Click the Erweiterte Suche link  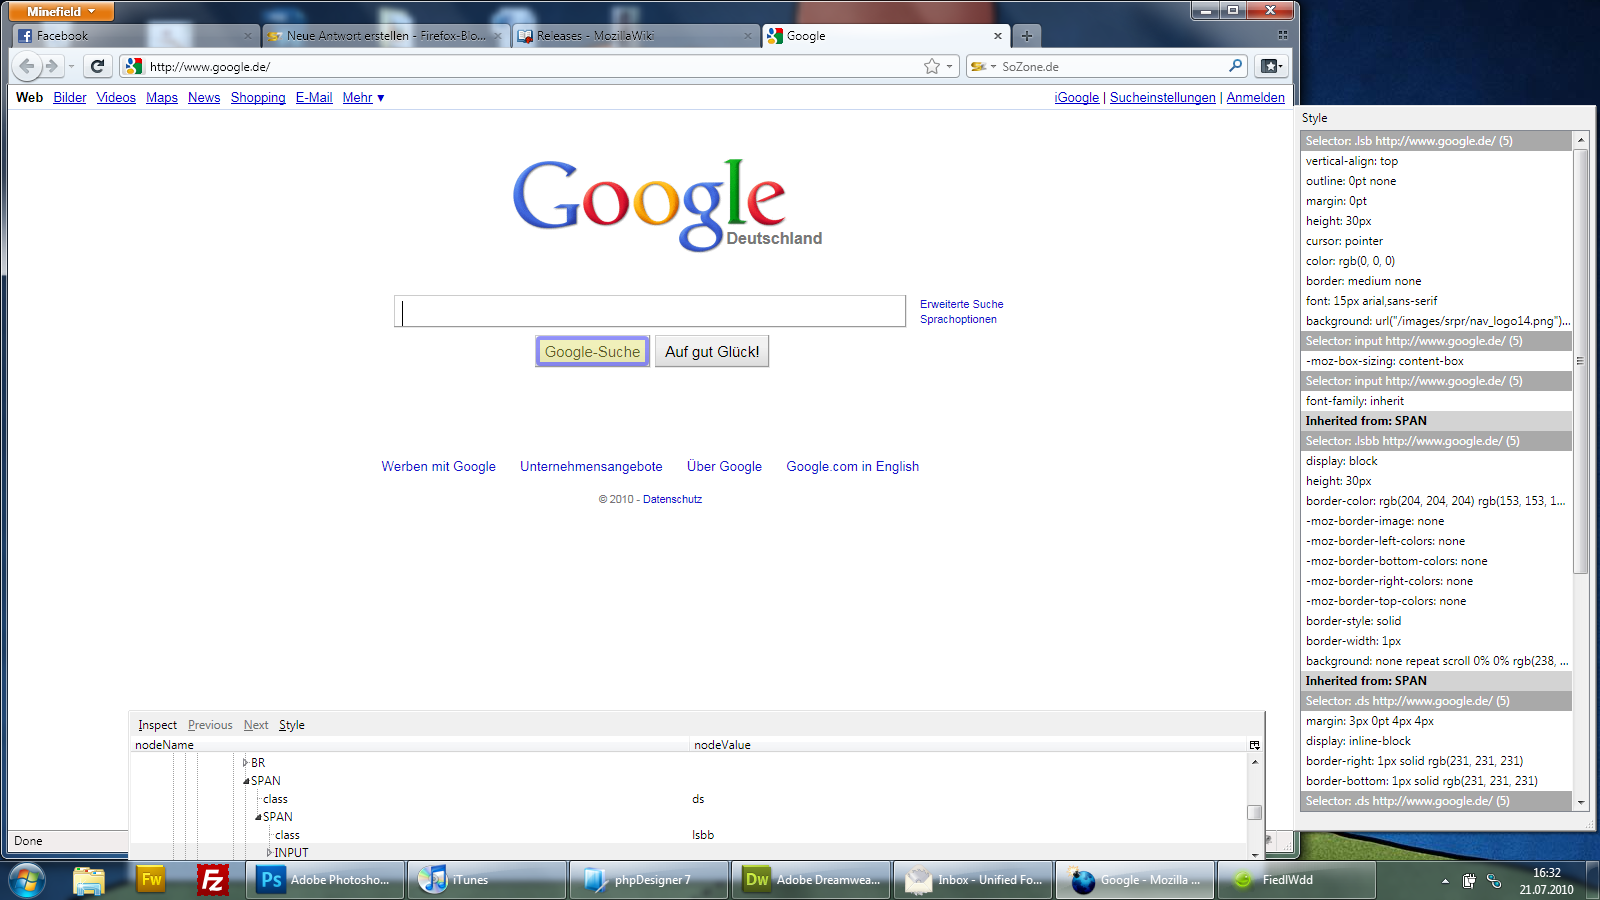[x=961, y=304]
